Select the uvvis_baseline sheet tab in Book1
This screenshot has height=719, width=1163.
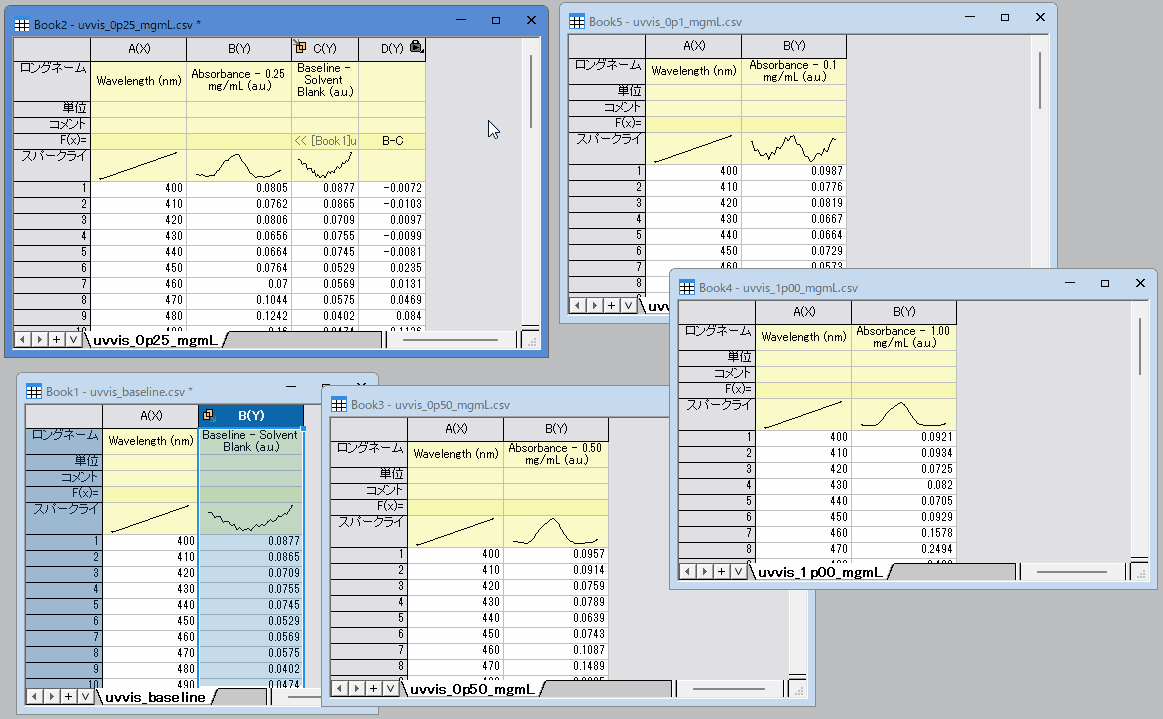coord(155,697)
